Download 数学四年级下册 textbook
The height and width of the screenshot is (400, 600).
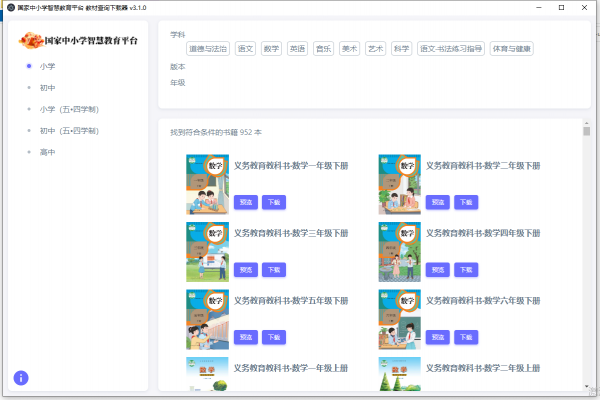pyautogui.click(x=466, y=270)
